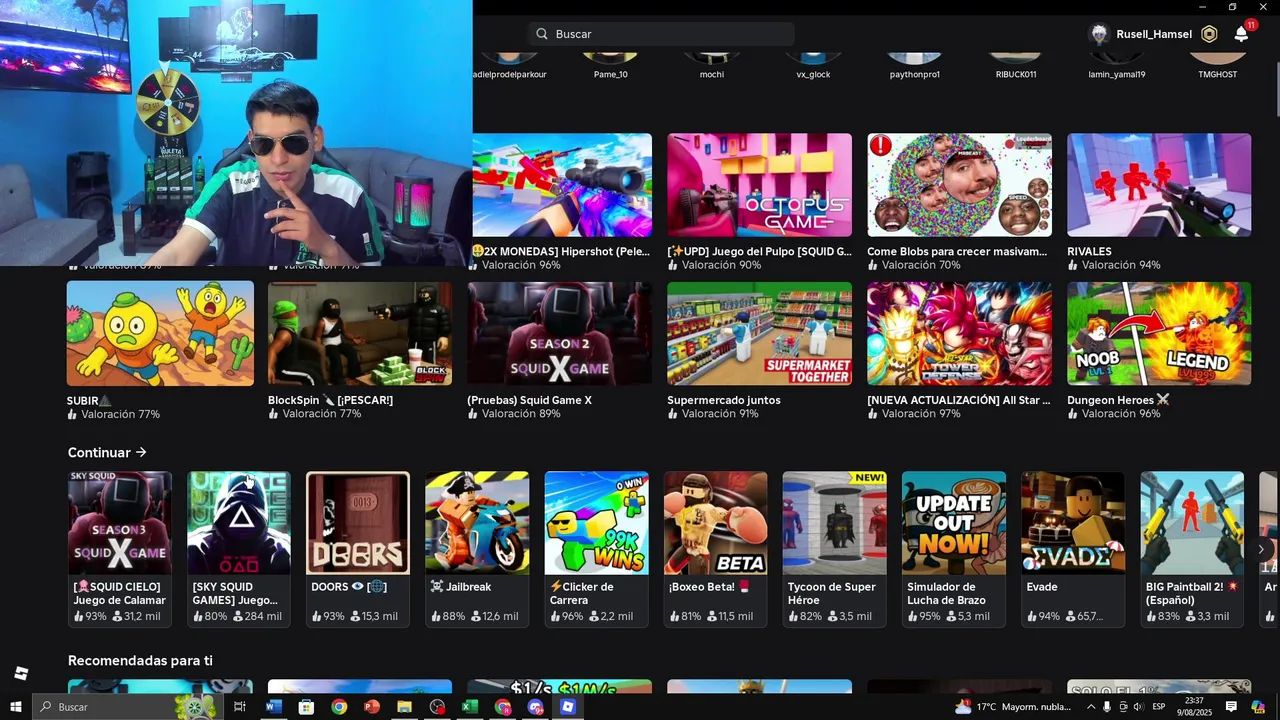Open the Hipershot 2X MONEDAS game thumbnail

pyautogui.click(x=561, y=185)
